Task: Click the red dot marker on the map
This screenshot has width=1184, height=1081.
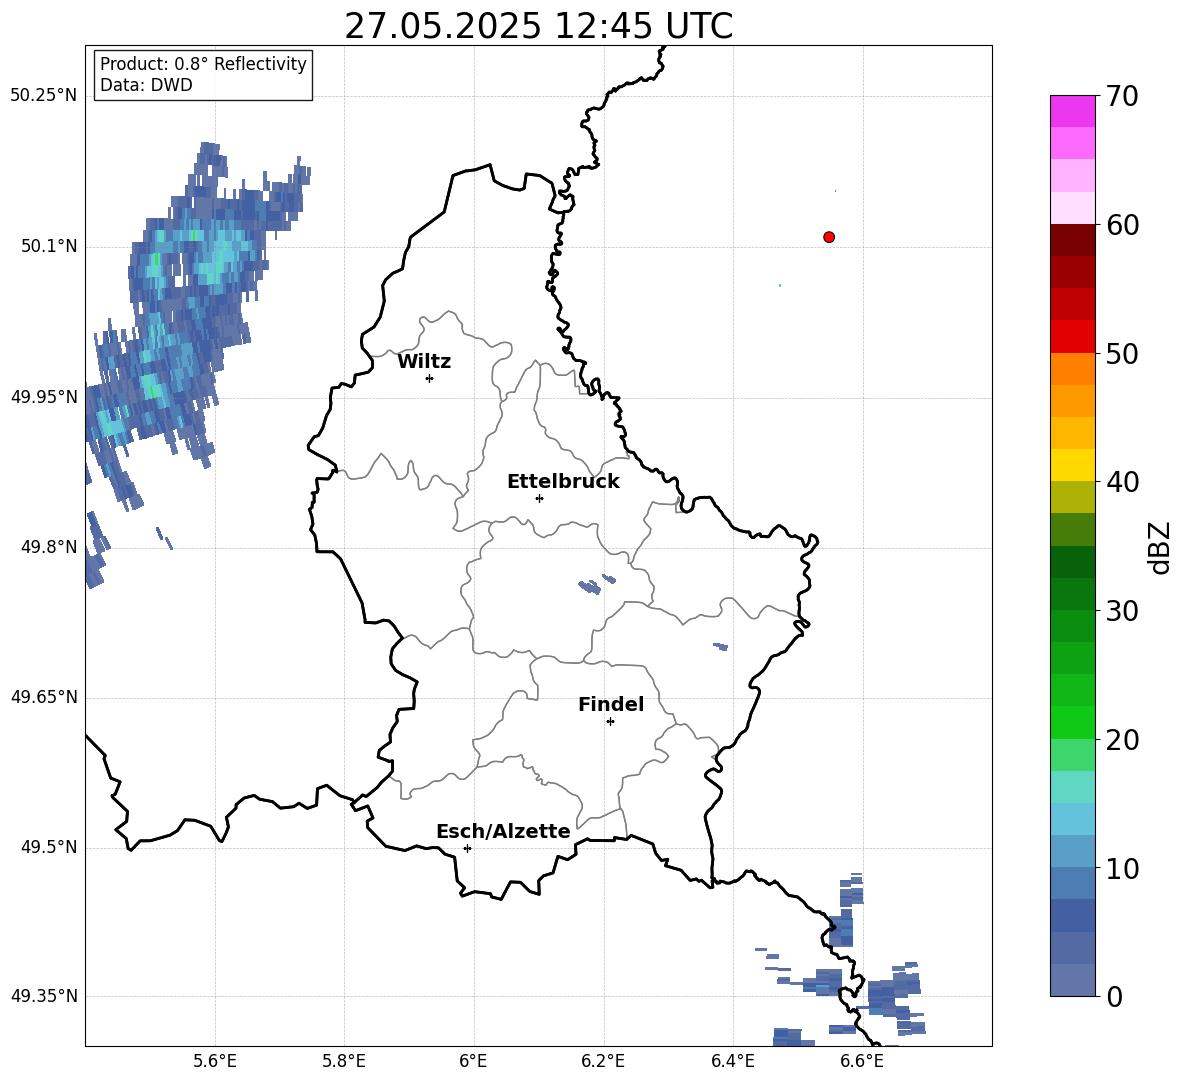Action: 829,237
